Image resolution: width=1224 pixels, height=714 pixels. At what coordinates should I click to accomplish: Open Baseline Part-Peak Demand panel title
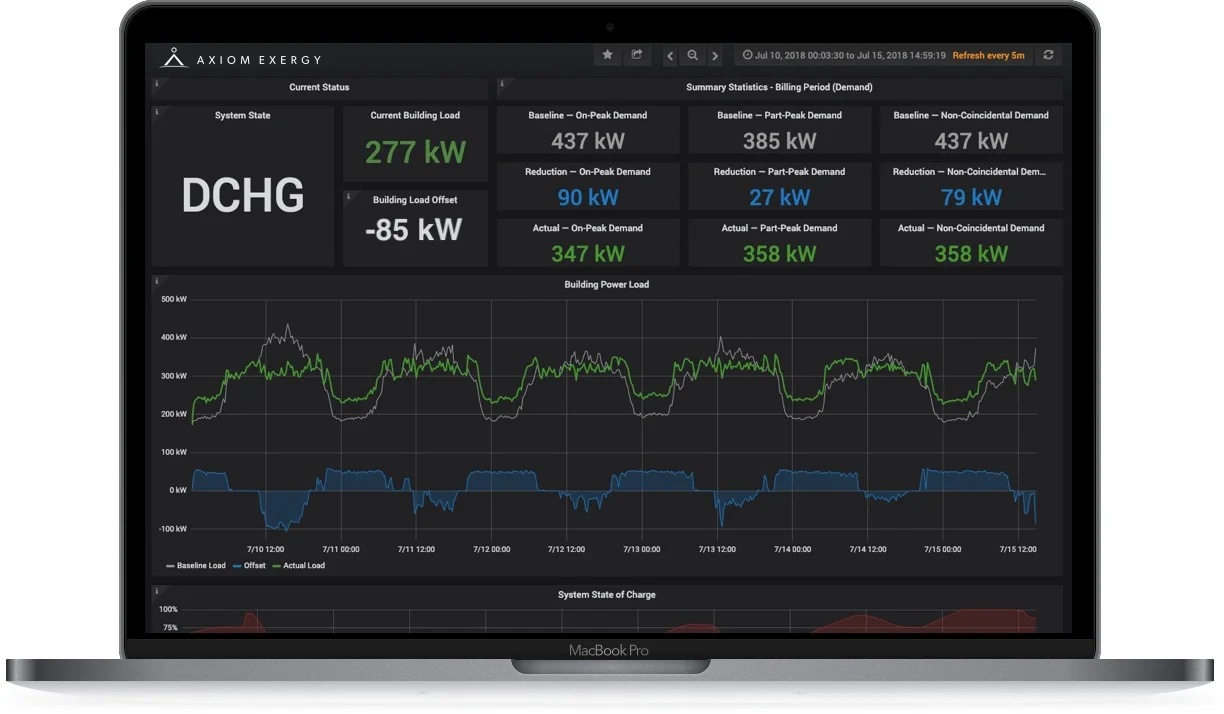click(x=780, y=116)
